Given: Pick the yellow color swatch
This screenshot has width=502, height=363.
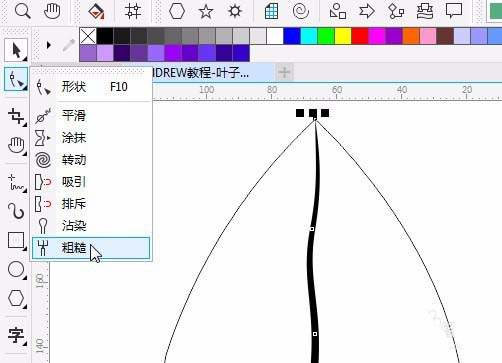Looking at the screenshot, I should [x=343, y=36].
